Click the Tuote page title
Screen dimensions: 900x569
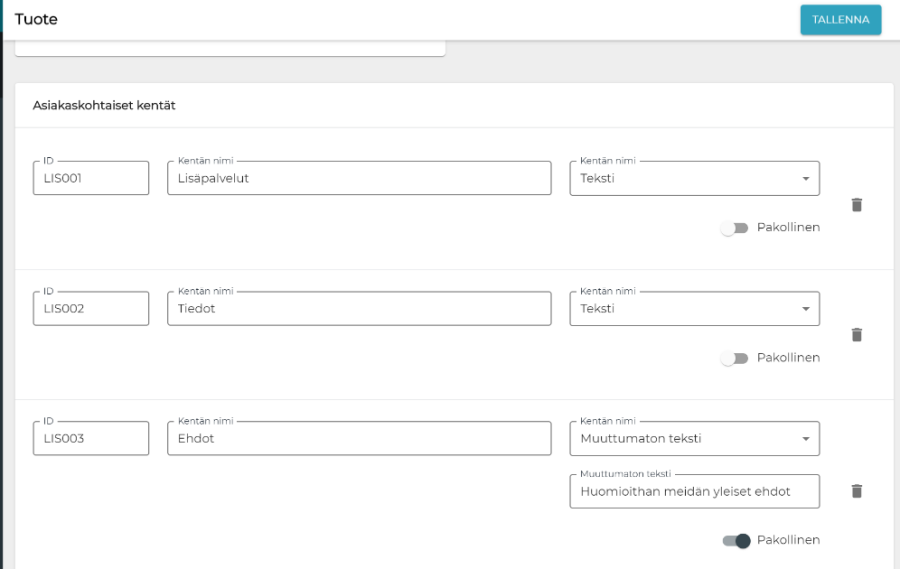point(36,19)
